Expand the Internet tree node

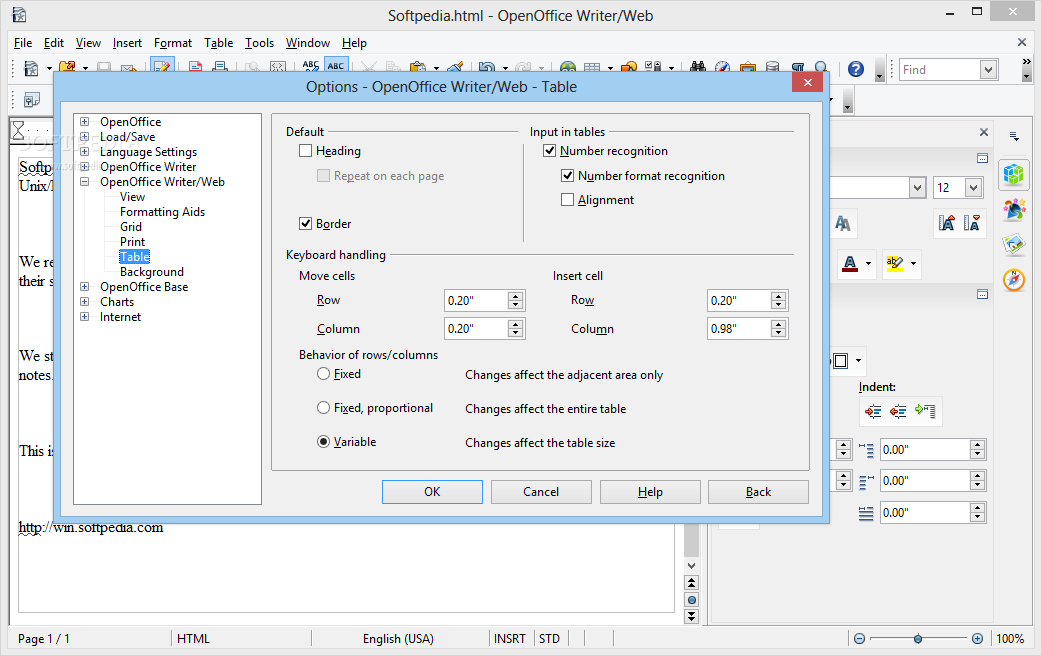click(84, 317)
